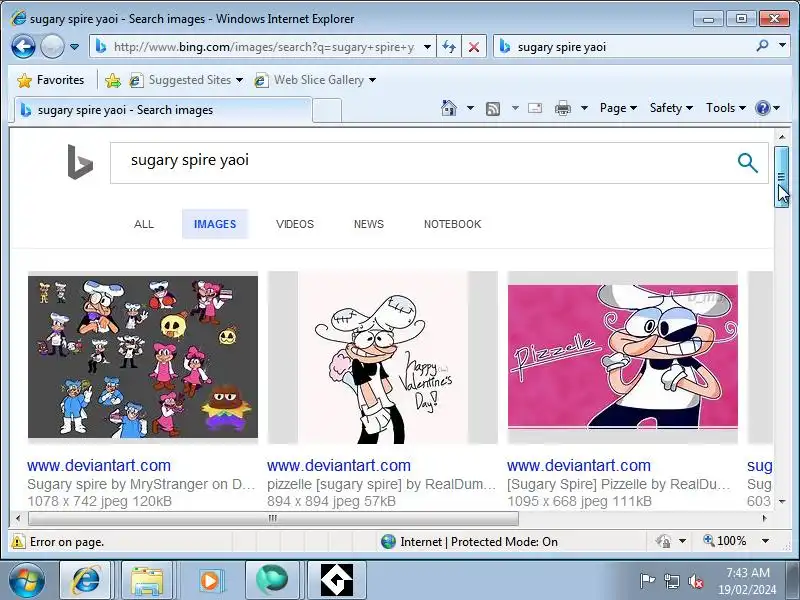Click the vertical scrollbar down arrow

pyautogui.click(x=782, y=502)
